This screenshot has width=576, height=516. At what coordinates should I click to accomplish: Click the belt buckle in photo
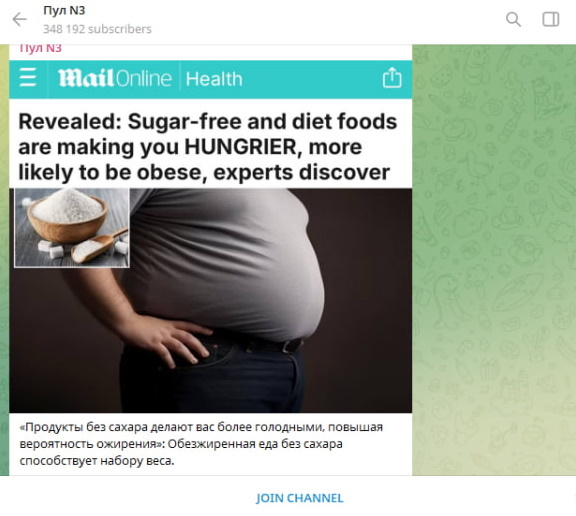click(292, 345)
